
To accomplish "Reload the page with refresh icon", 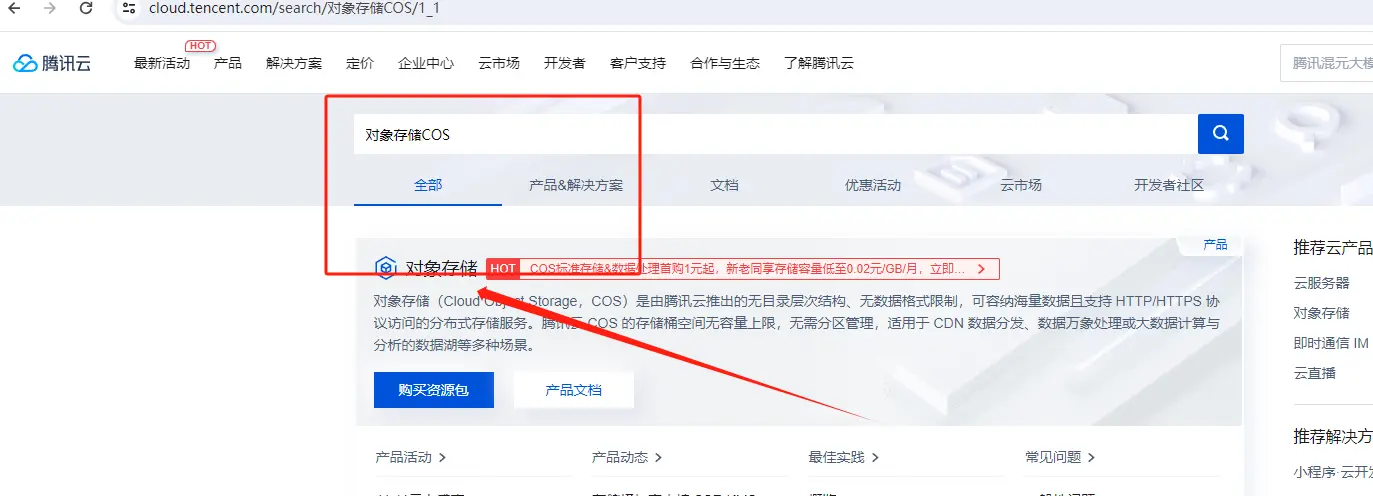I will 86,8.
